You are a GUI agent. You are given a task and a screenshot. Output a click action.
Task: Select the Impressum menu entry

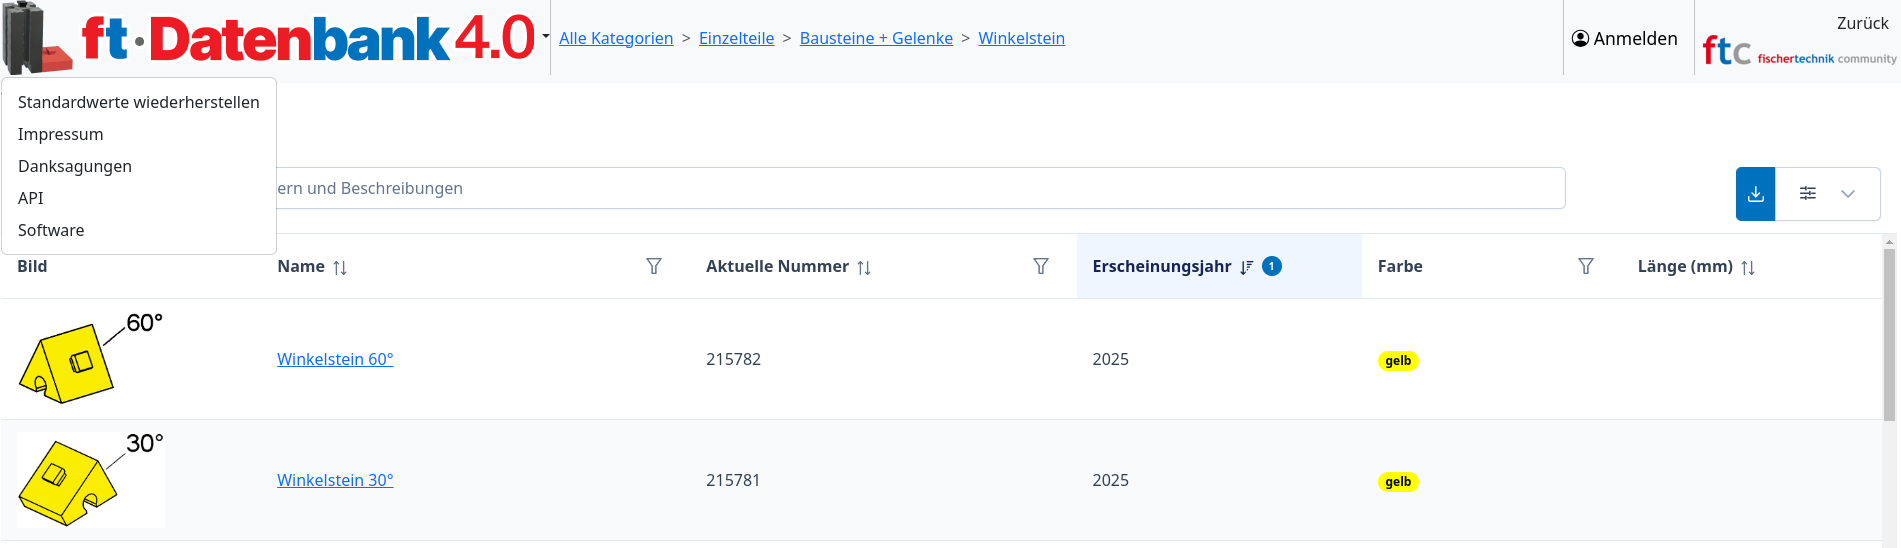pyautogui.click(x=60, y=134)
